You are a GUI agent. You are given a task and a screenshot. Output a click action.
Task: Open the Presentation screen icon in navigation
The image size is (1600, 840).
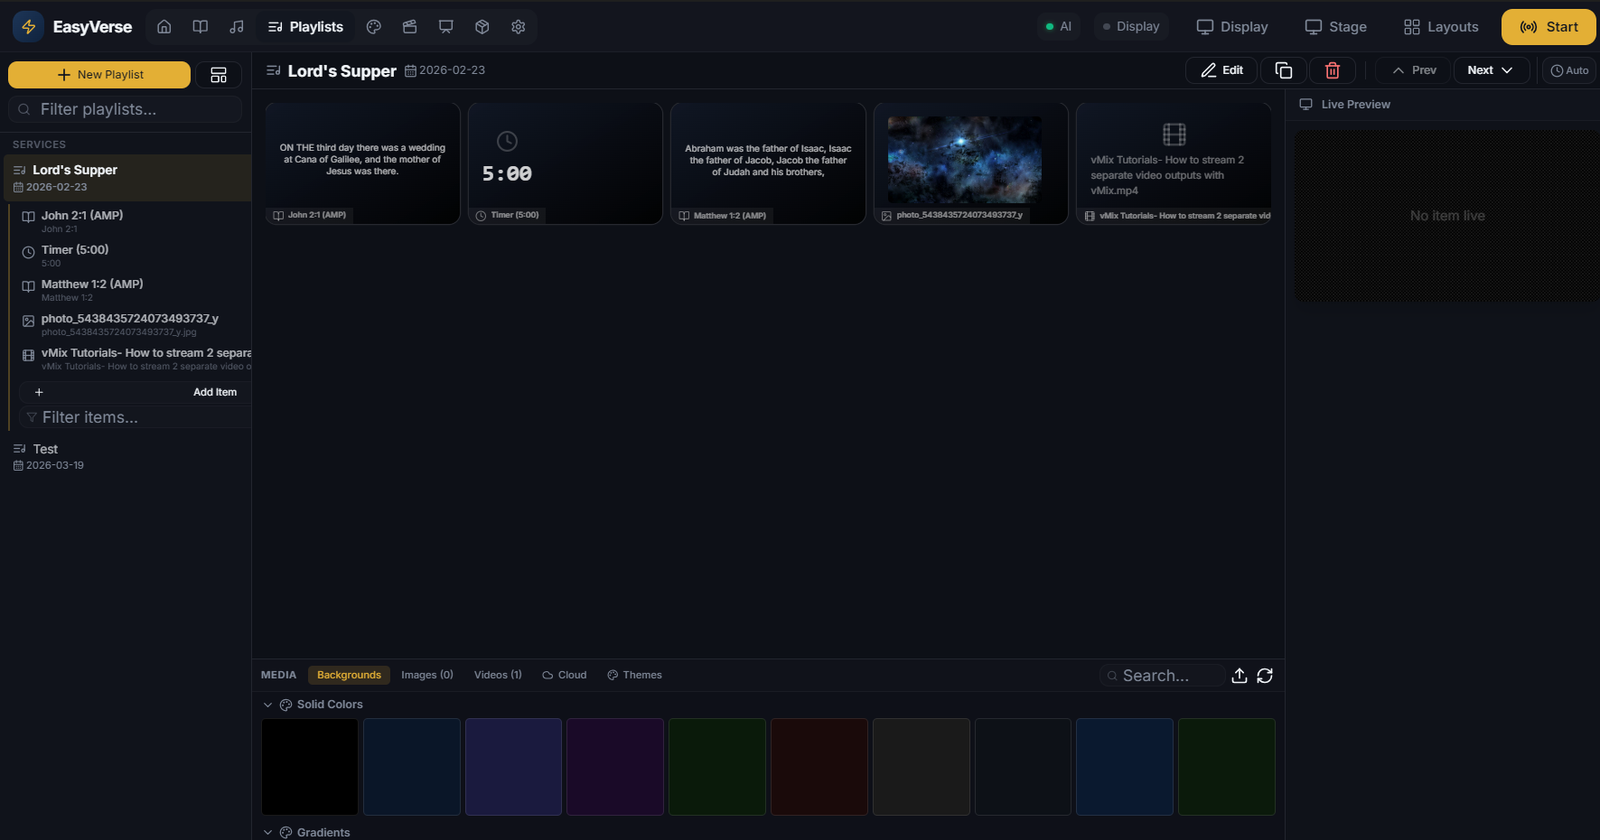tap(446, 27)
